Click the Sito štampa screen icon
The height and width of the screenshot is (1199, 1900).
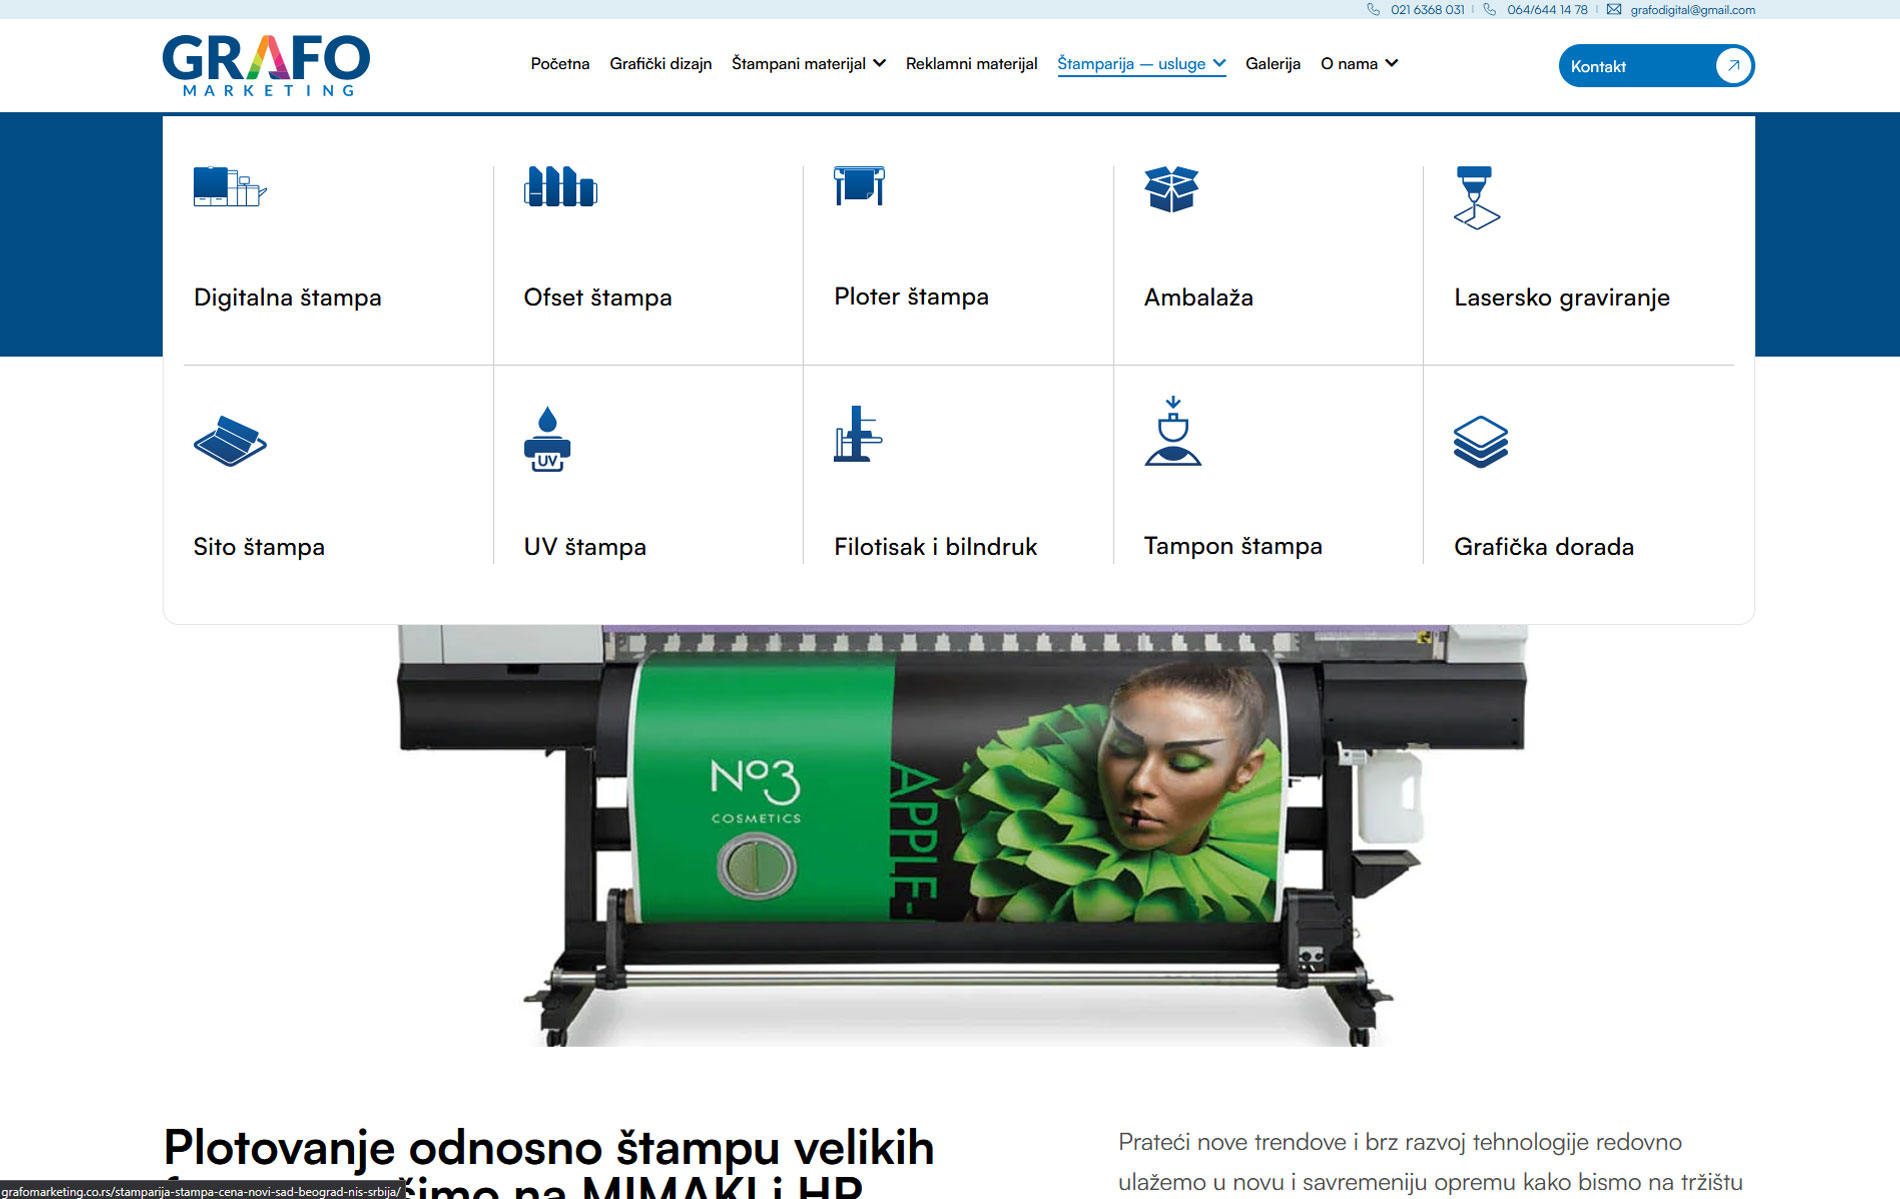[x=230, y=441]
